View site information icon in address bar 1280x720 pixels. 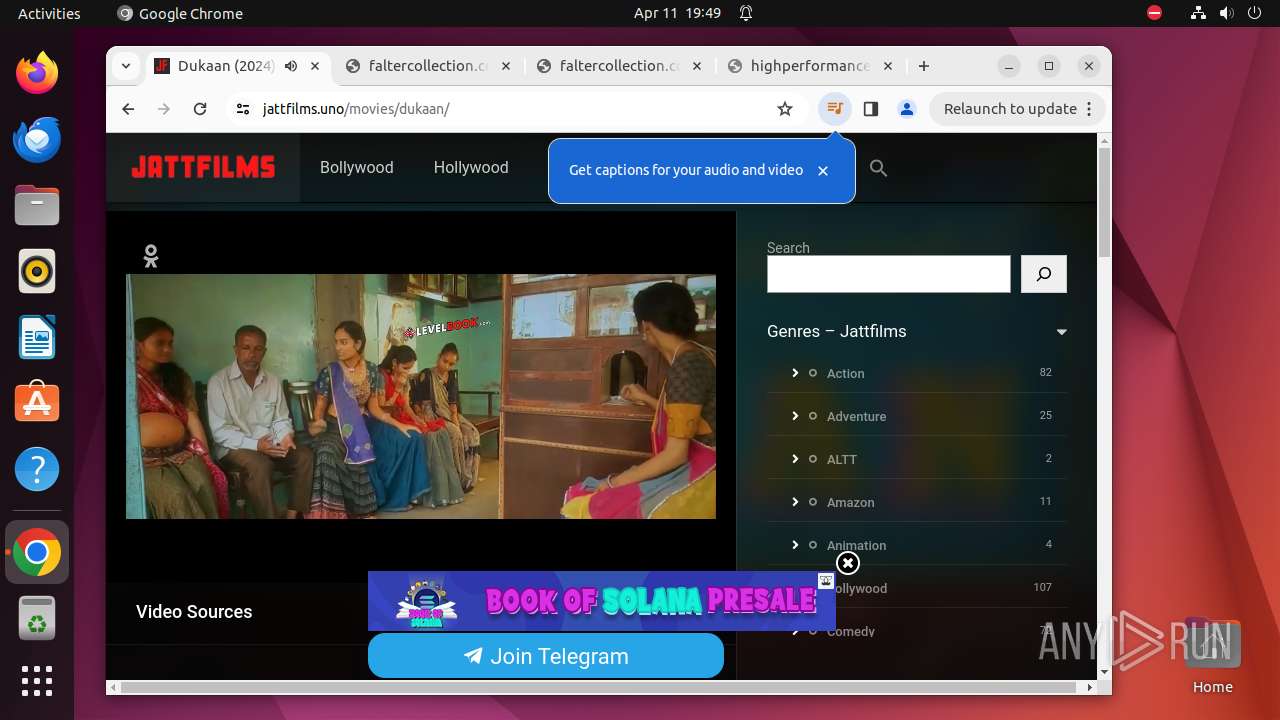(243, 109)
